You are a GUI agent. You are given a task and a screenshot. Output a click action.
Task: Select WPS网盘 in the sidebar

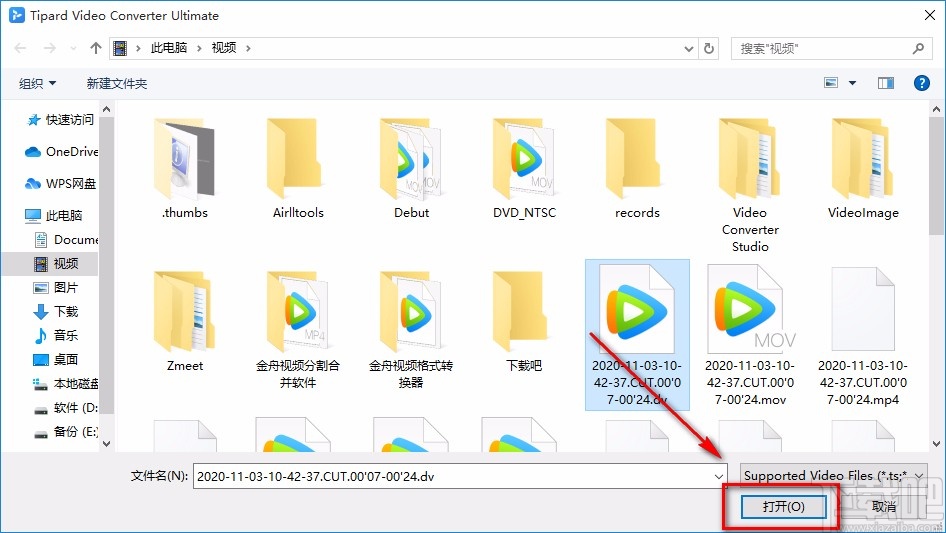[x=60, y=184]
